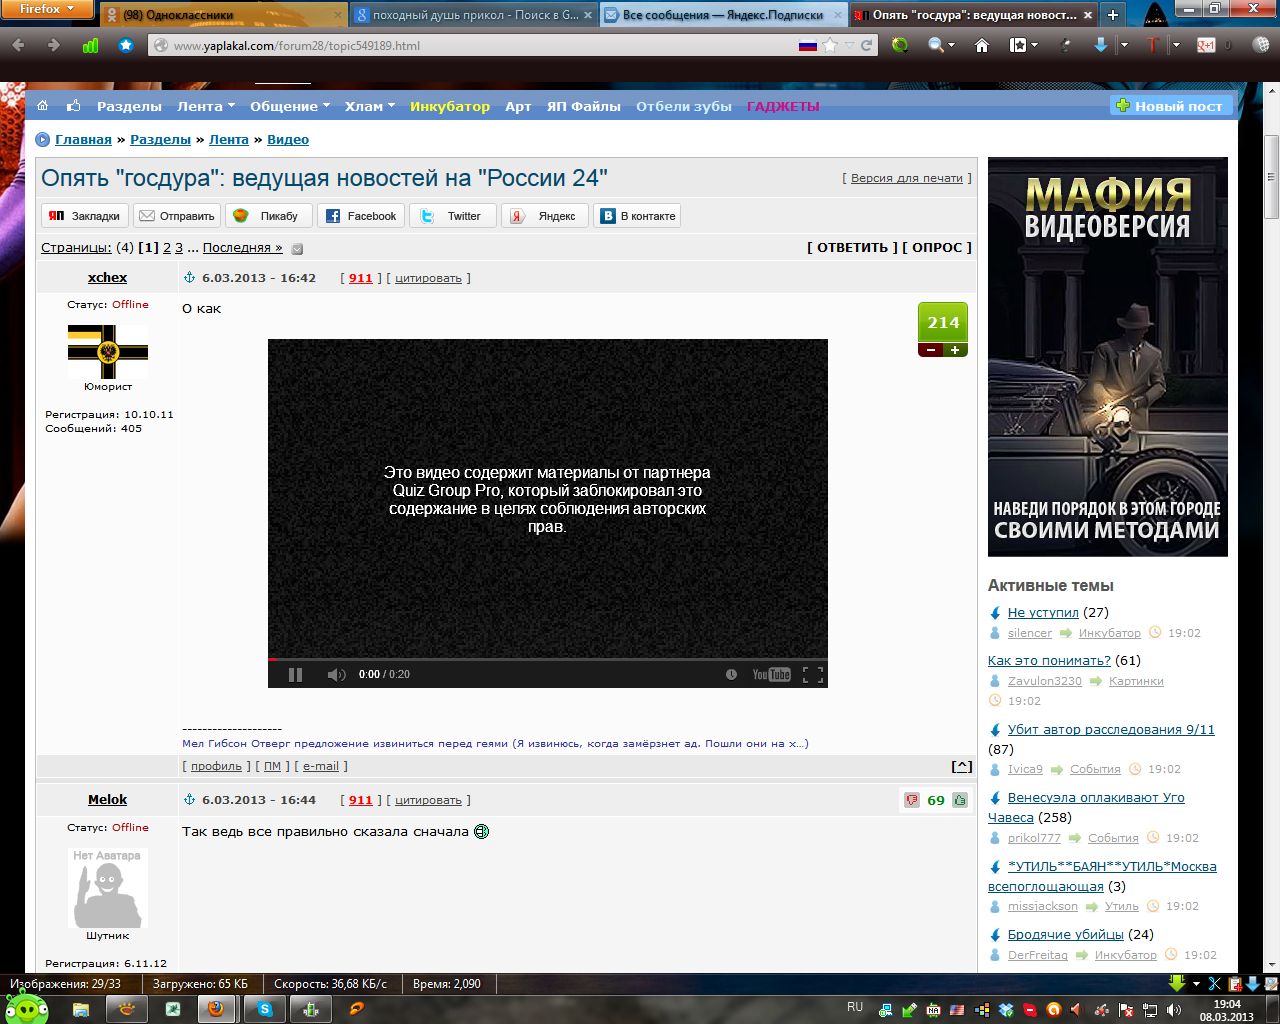Image resolution: width=1280 pixels, height=1024 pixels.
Task: Click the home icon in the site navigation bar
Action: pyautogui.click(x=43, y=106)
